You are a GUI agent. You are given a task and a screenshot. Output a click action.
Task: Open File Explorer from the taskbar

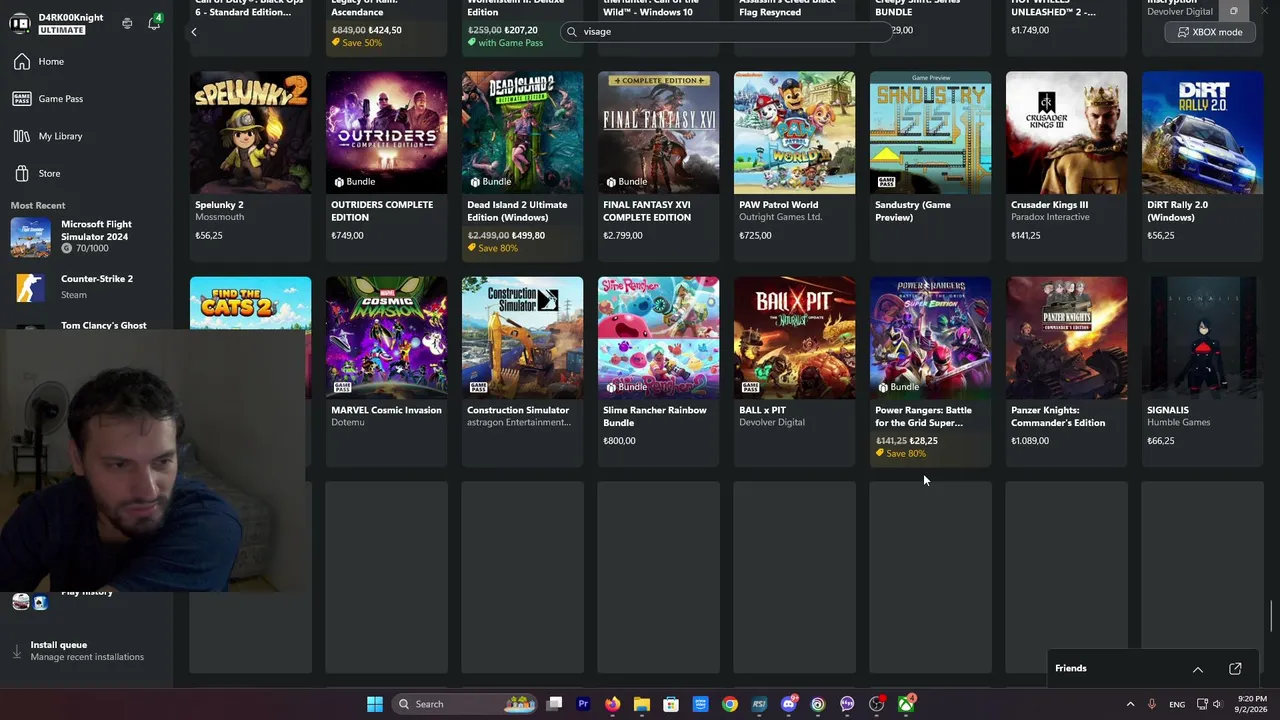click(x=642, y=704)
